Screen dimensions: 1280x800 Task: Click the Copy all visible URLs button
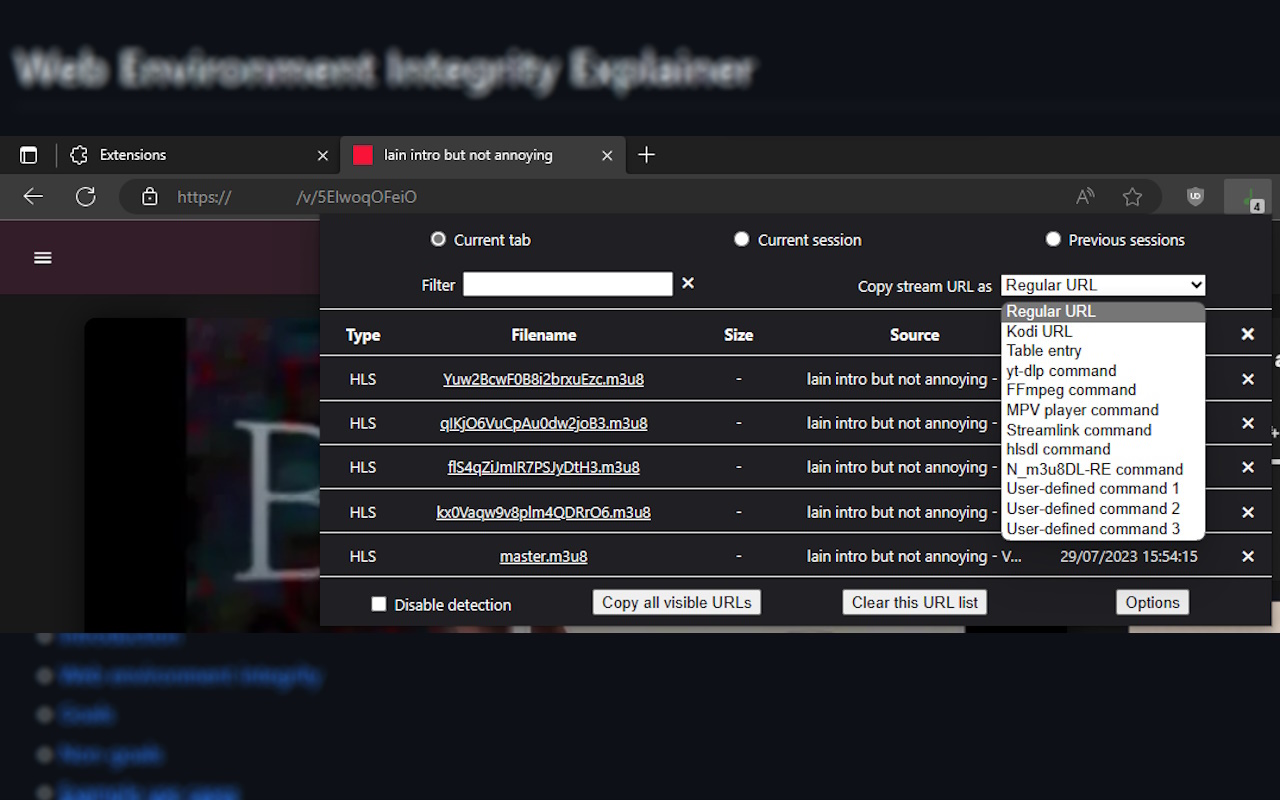pyautogui.click(x=676, y=602)
